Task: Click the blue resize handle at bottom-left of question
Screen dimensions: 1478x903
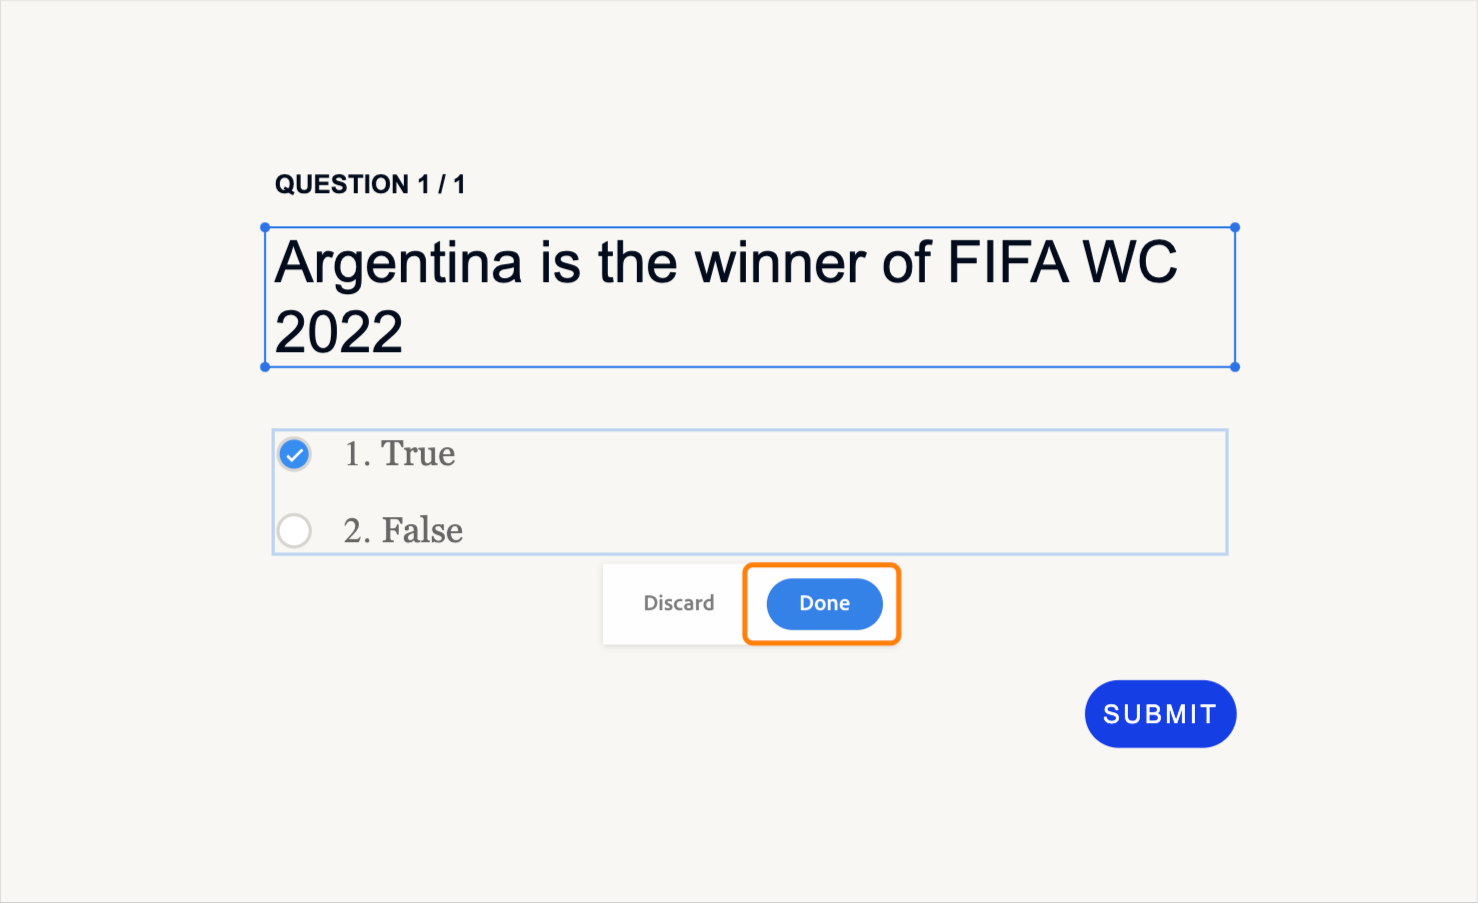Action: (x=264, y=368)
